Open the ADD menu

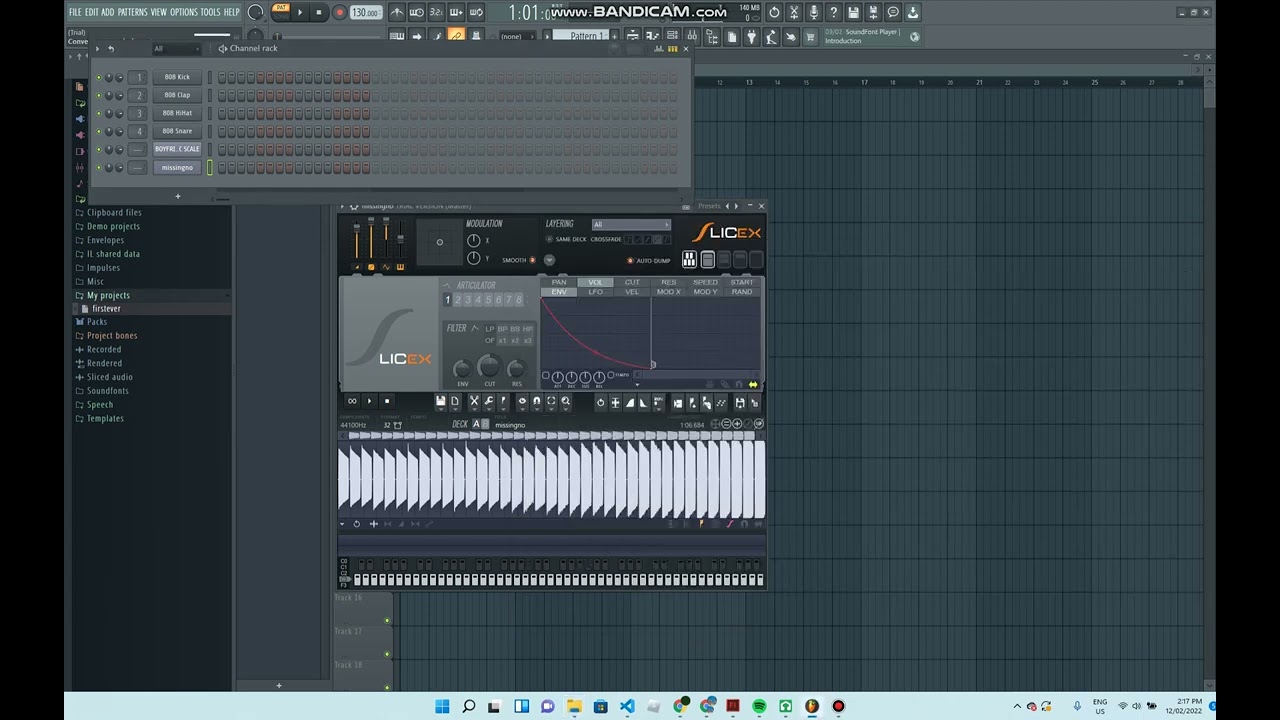click(x=108, y=12)
